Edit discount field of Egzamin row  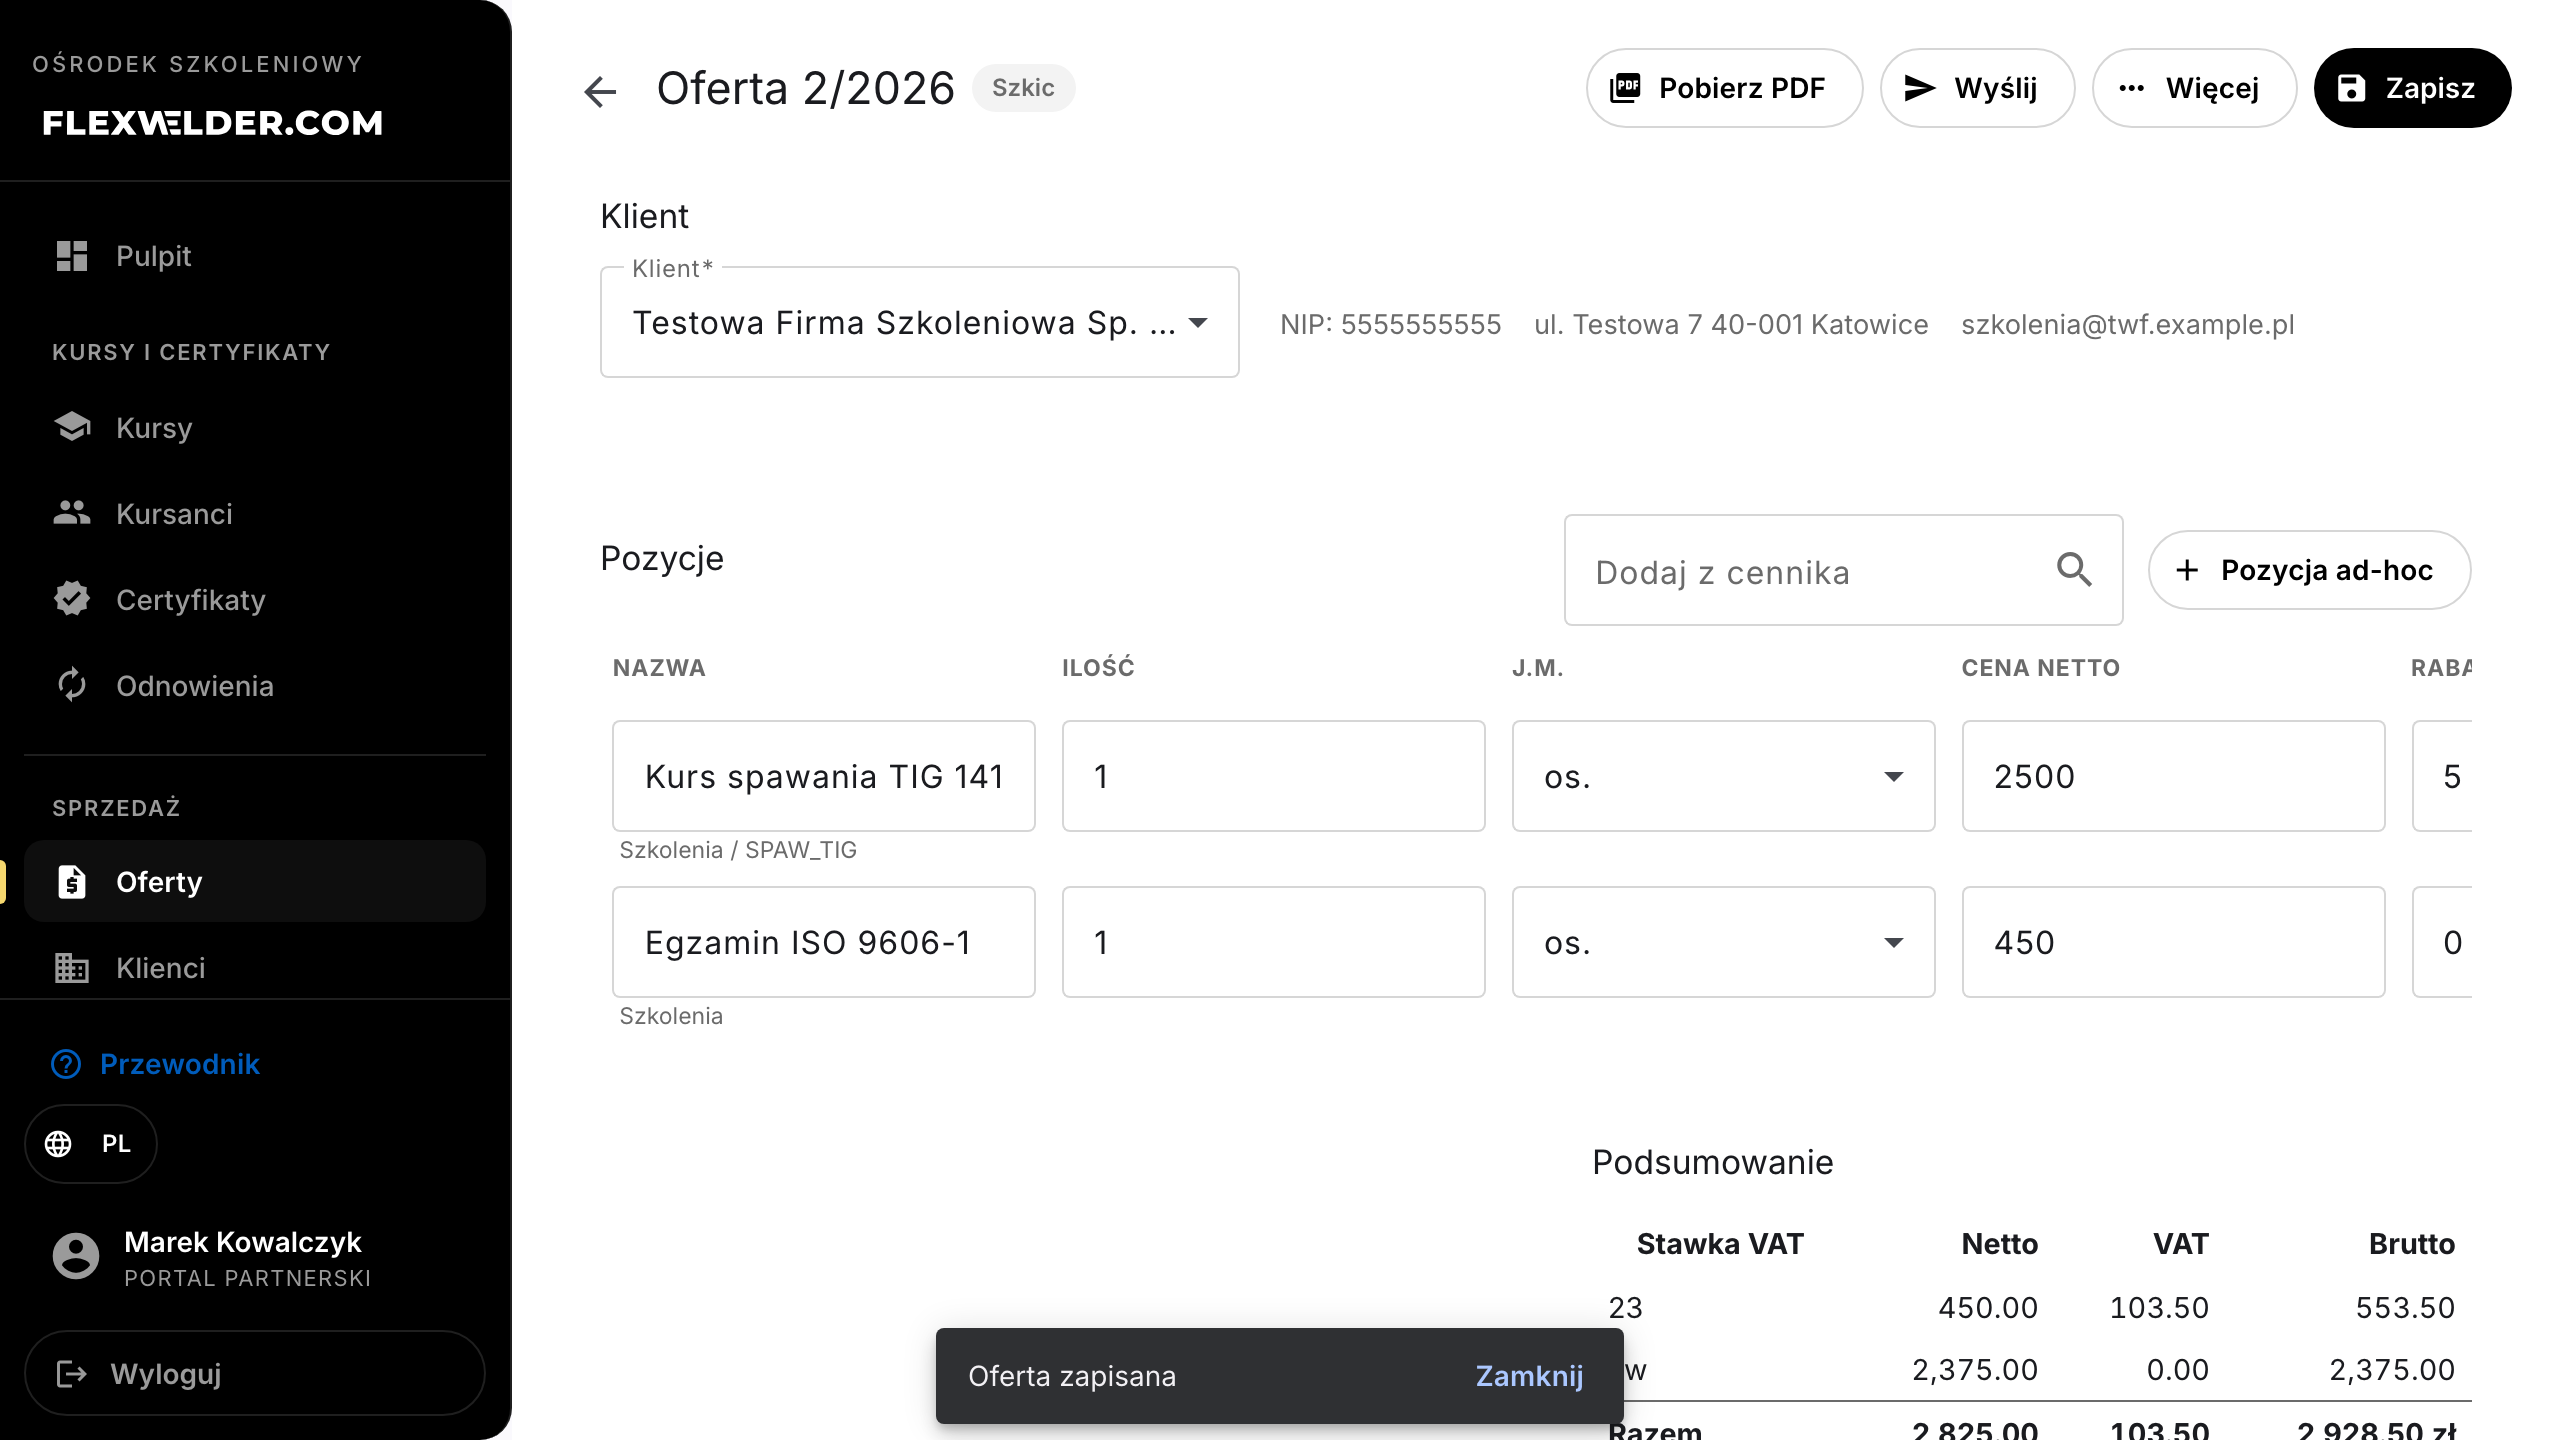[2443, 942]
